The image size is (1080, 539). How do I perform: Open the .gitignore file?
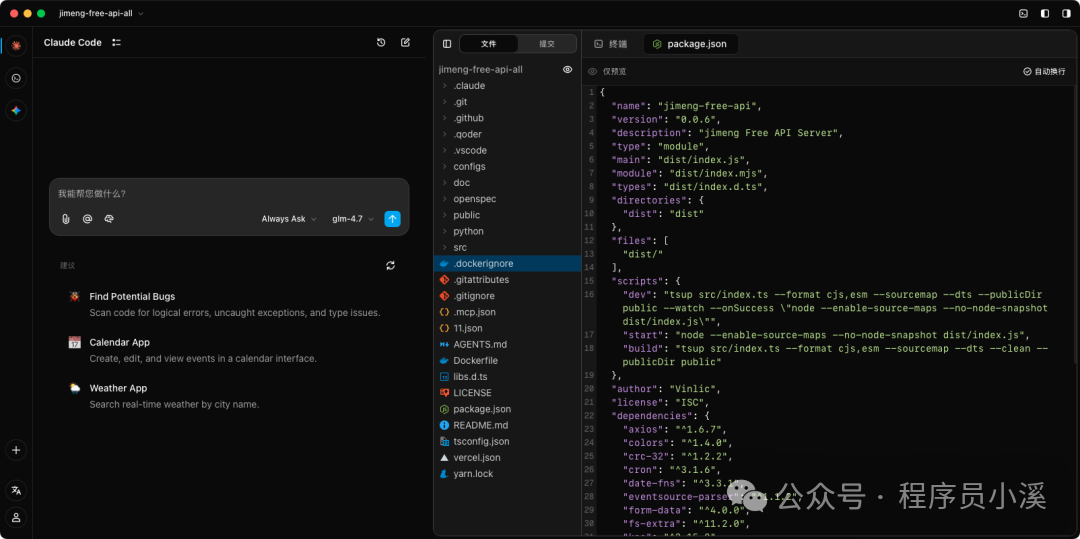[x=507, y=296]
